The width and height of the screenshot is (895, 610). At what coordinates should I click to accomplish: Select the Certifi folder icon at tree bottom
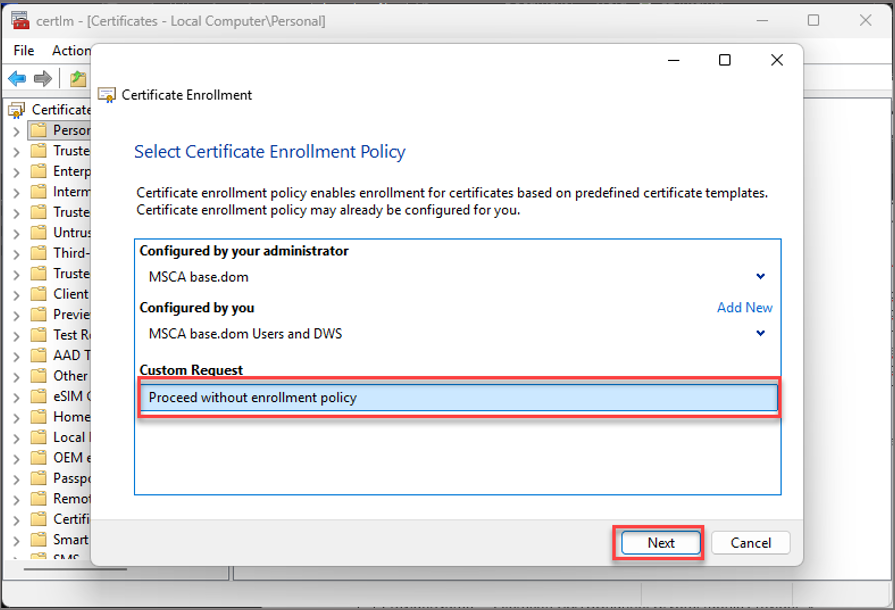pyautogui.click(x=38, y=519)
